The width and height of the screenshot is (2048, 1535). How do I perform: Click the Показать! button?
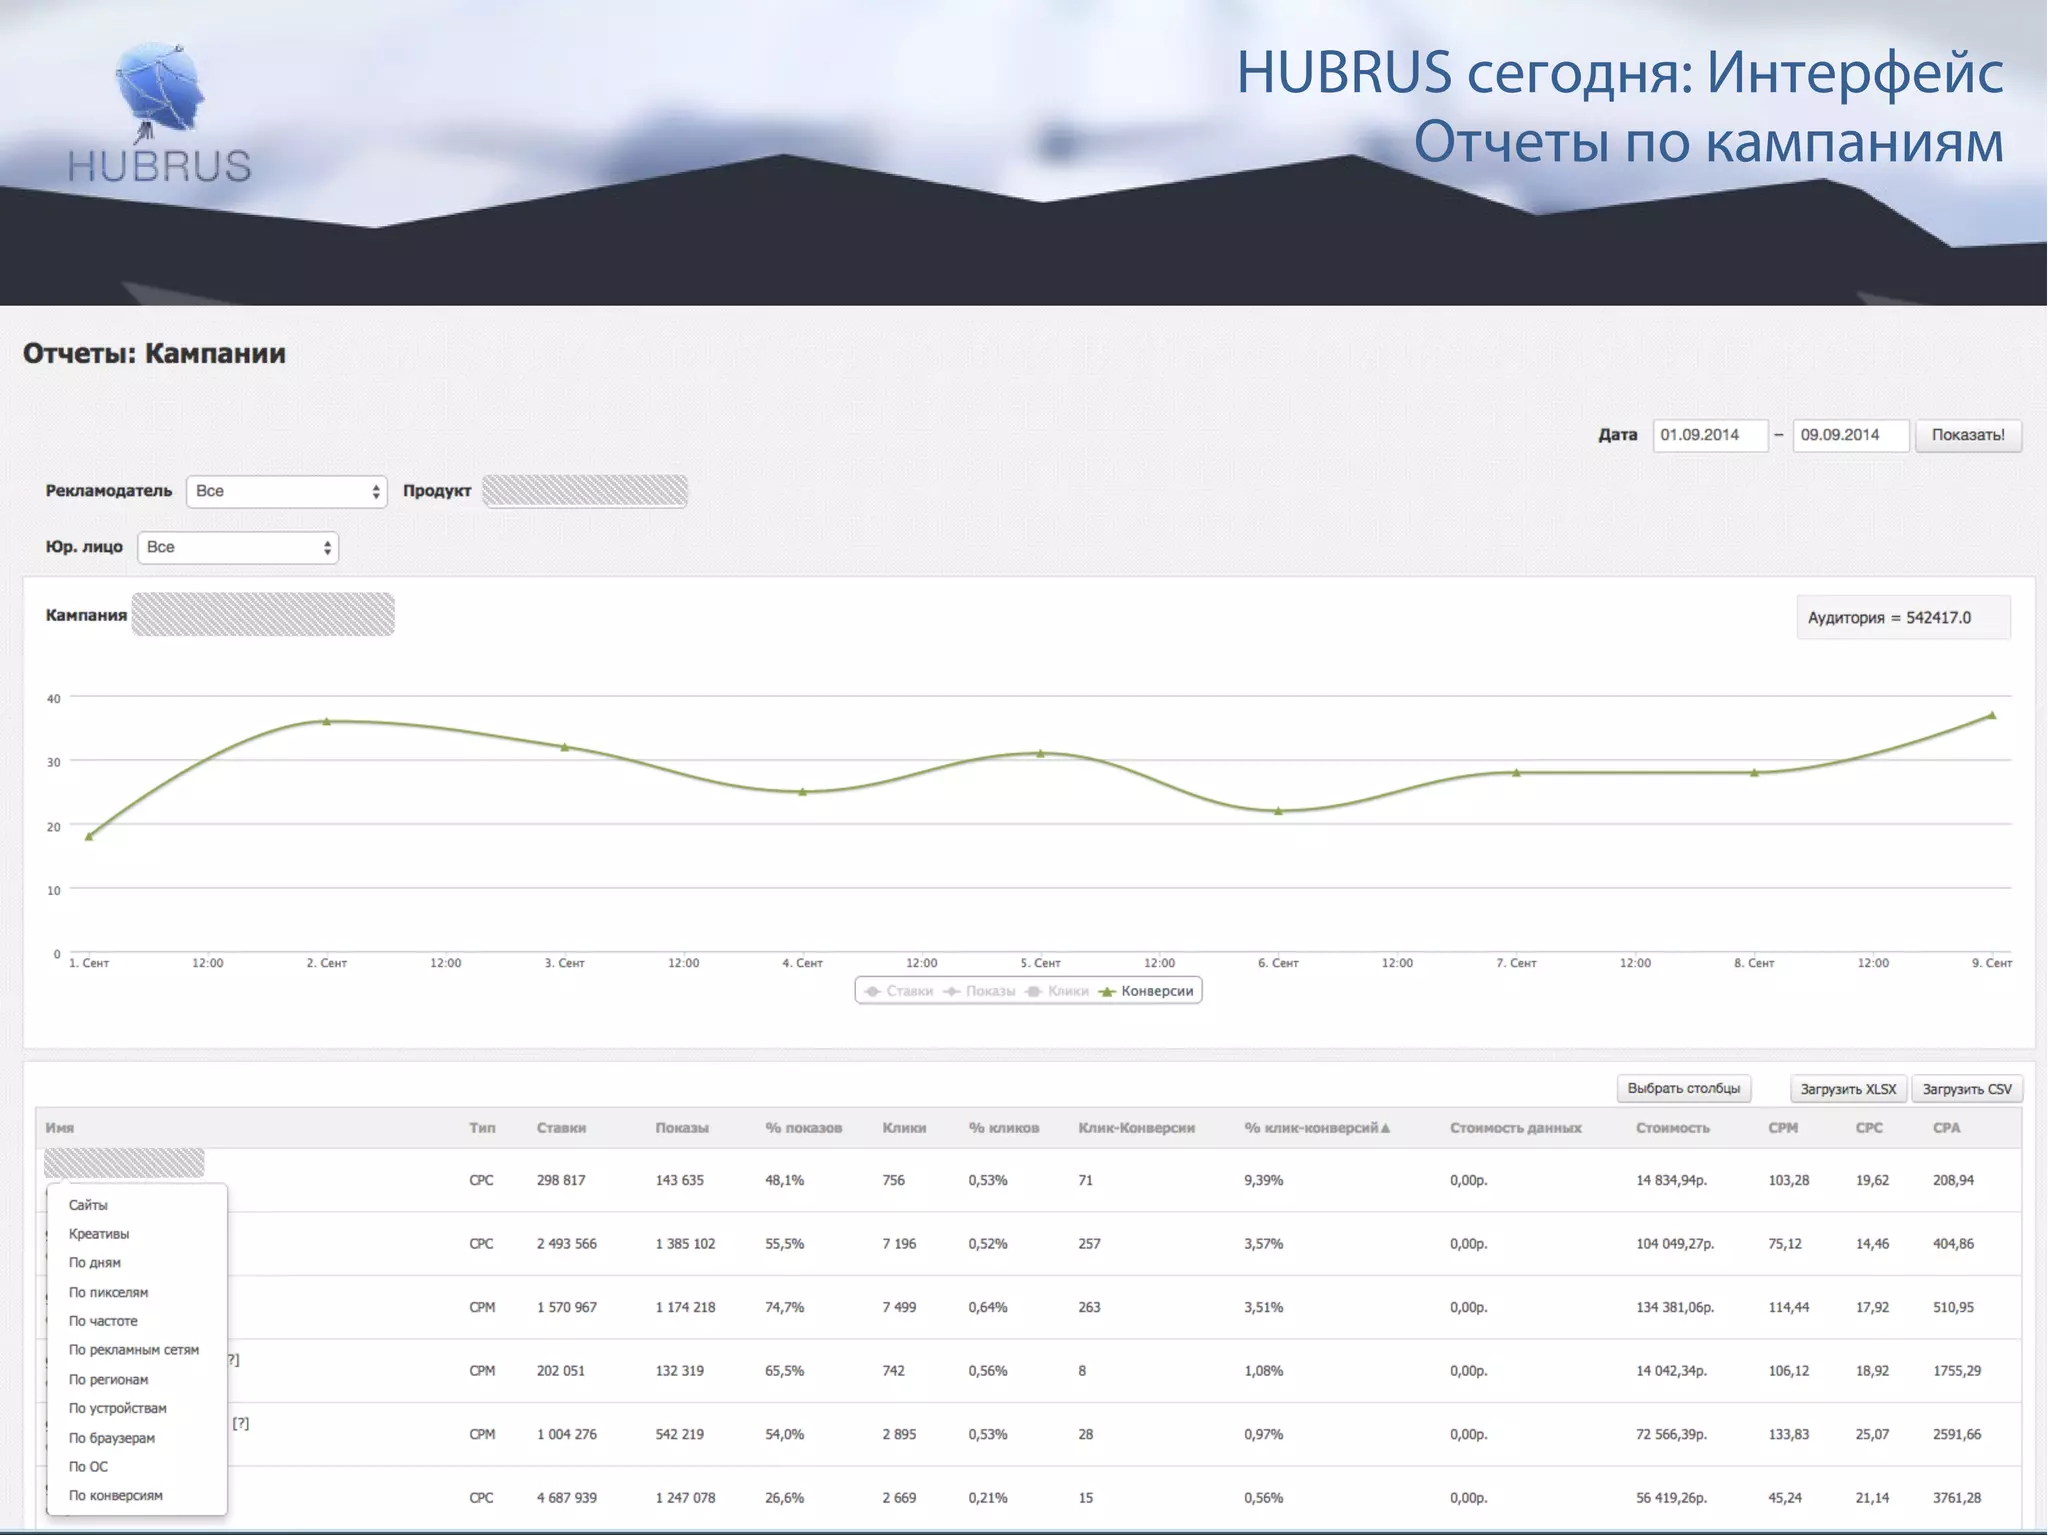pyautogui.click(x=1968, y=435)
